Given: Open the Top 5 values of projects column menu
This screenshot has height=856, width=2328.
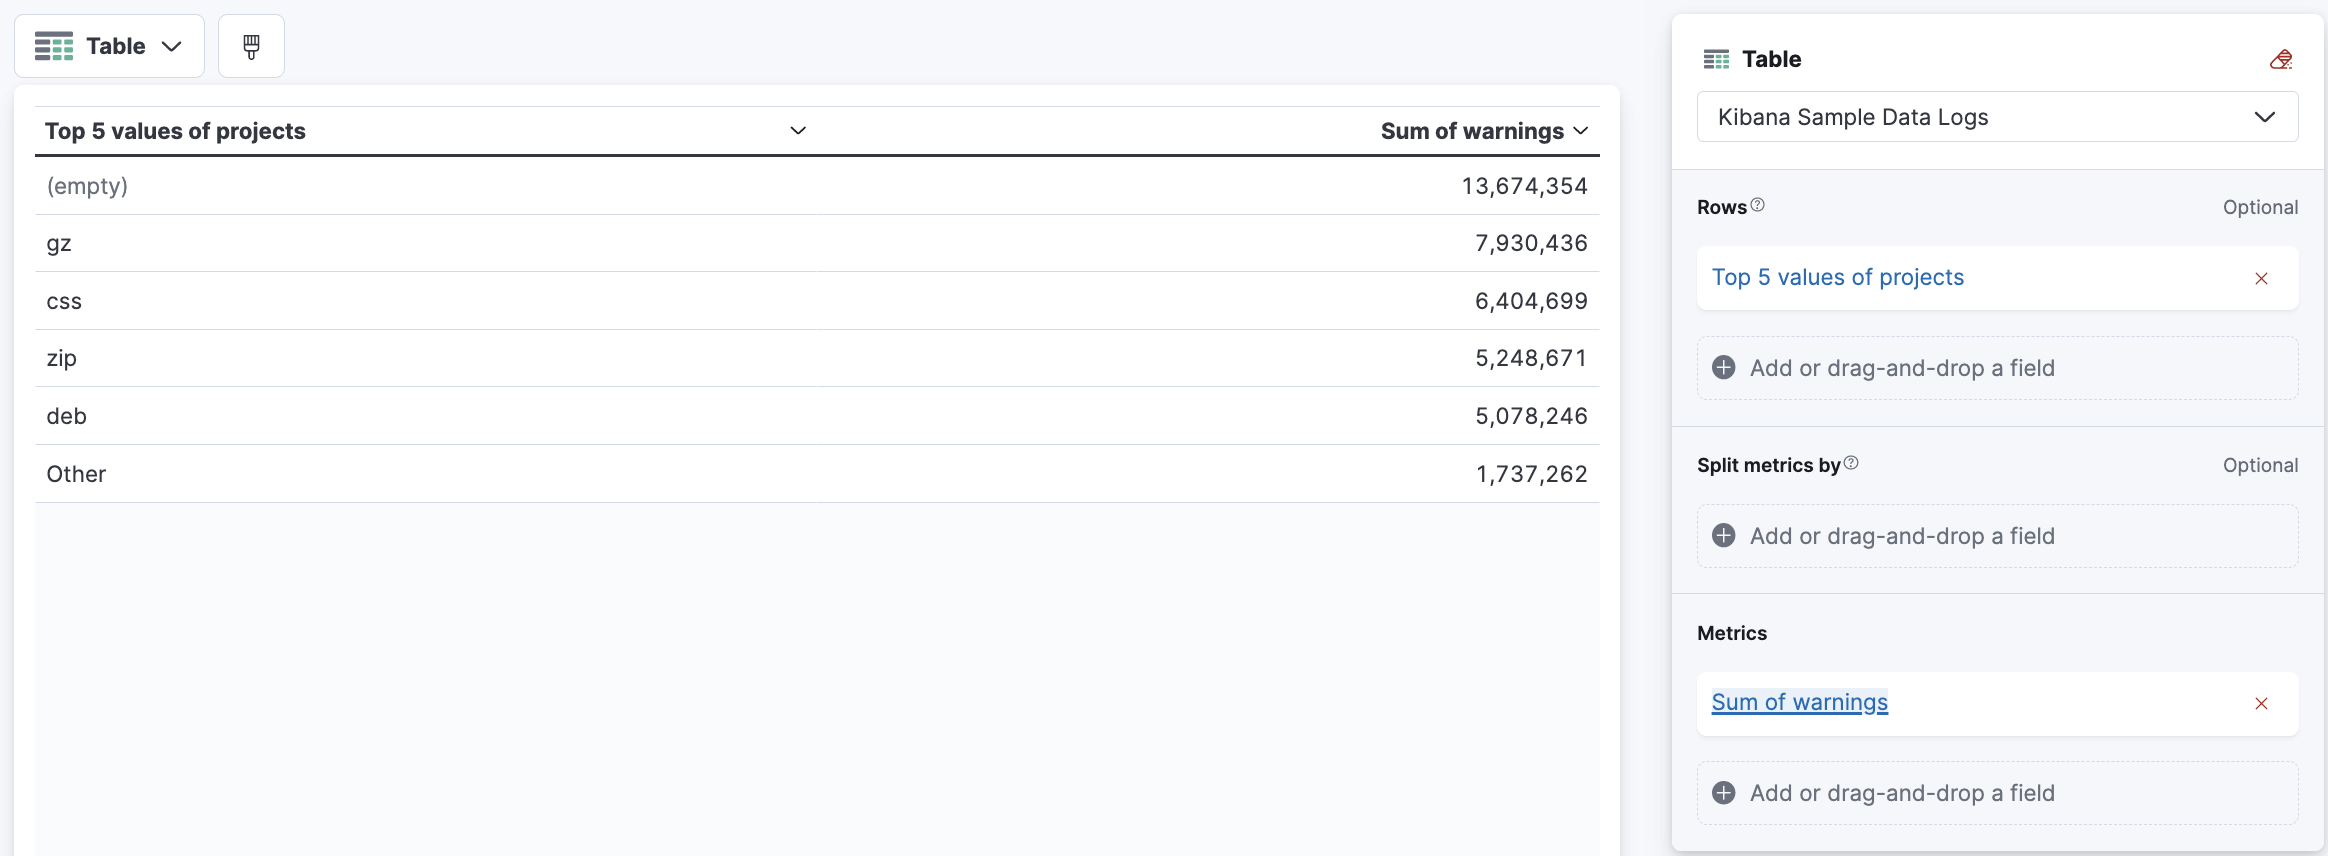Looking at the screenshot, I should pyautogui.click(x=798, y=131).
